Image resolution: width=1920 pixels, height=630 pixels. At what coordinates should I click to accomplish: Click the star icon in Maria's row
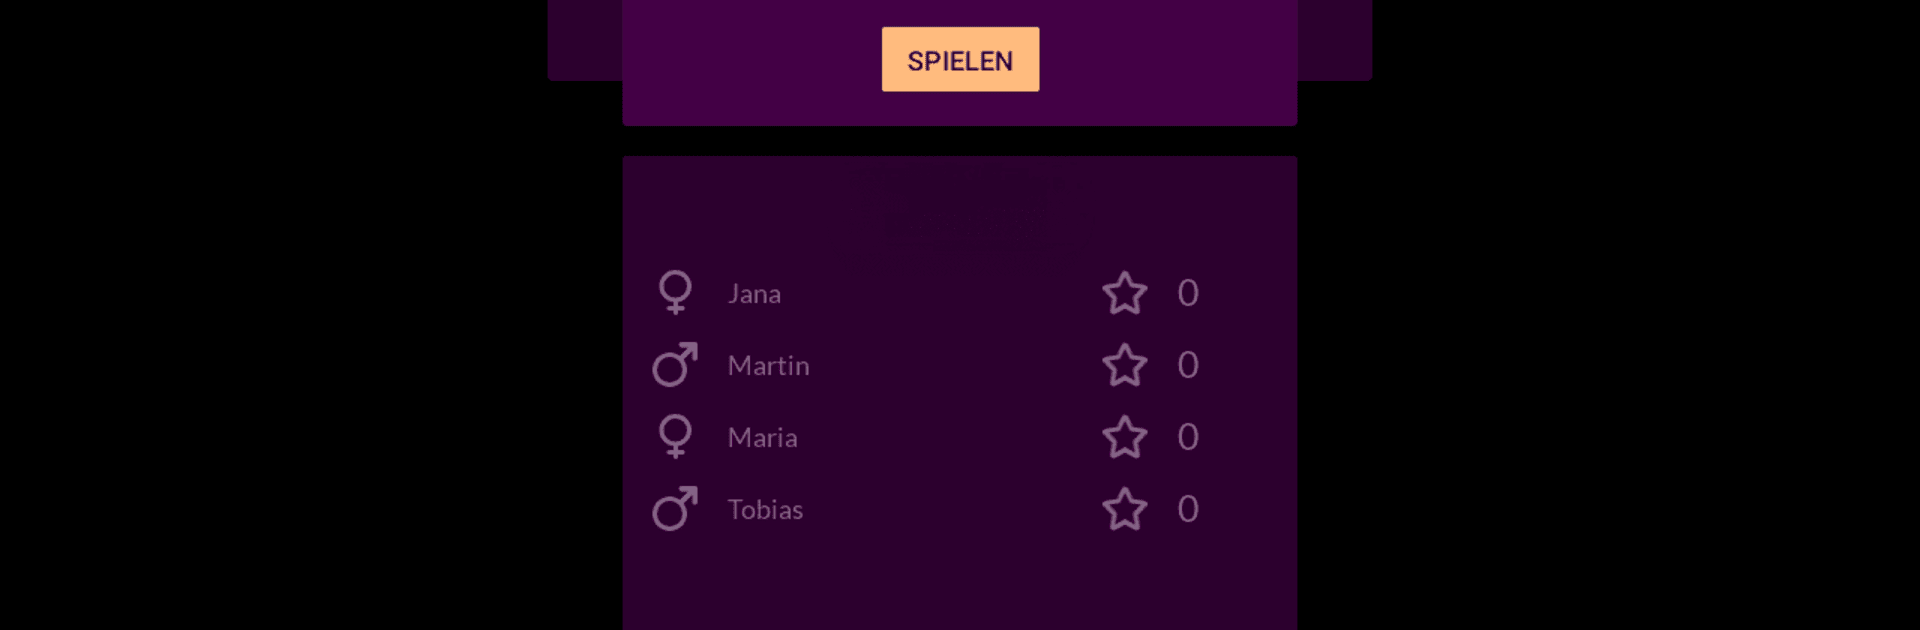click(1125, 437)
